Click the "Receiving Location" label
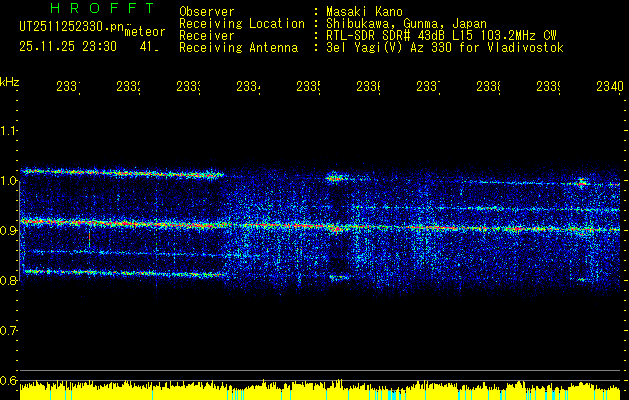 242,24
